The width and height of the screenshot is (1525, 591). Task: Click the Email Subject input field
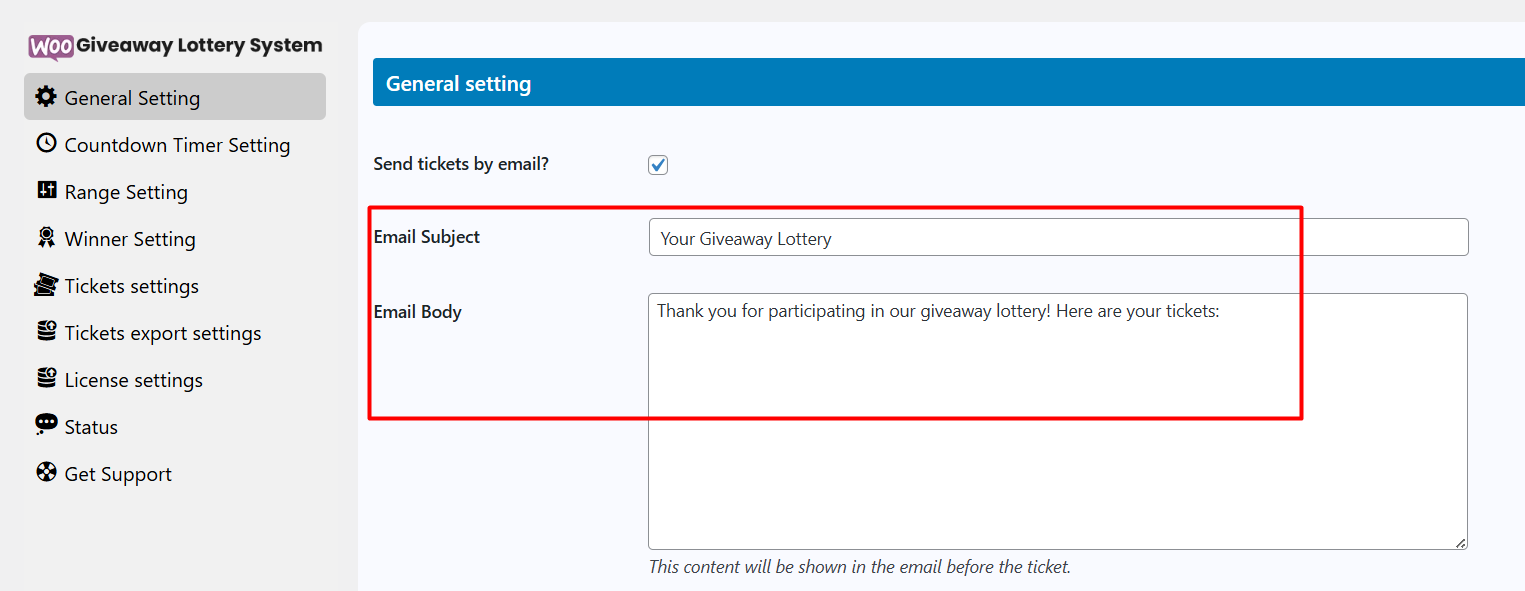point(1058,238)
